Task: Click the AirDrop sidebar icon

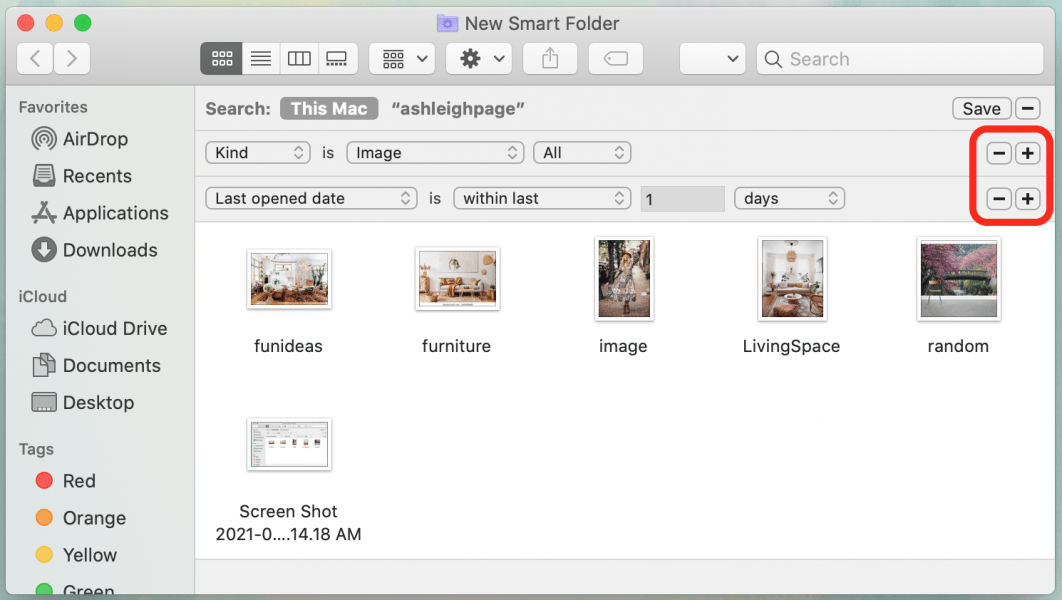Action: tap(44, 139)
